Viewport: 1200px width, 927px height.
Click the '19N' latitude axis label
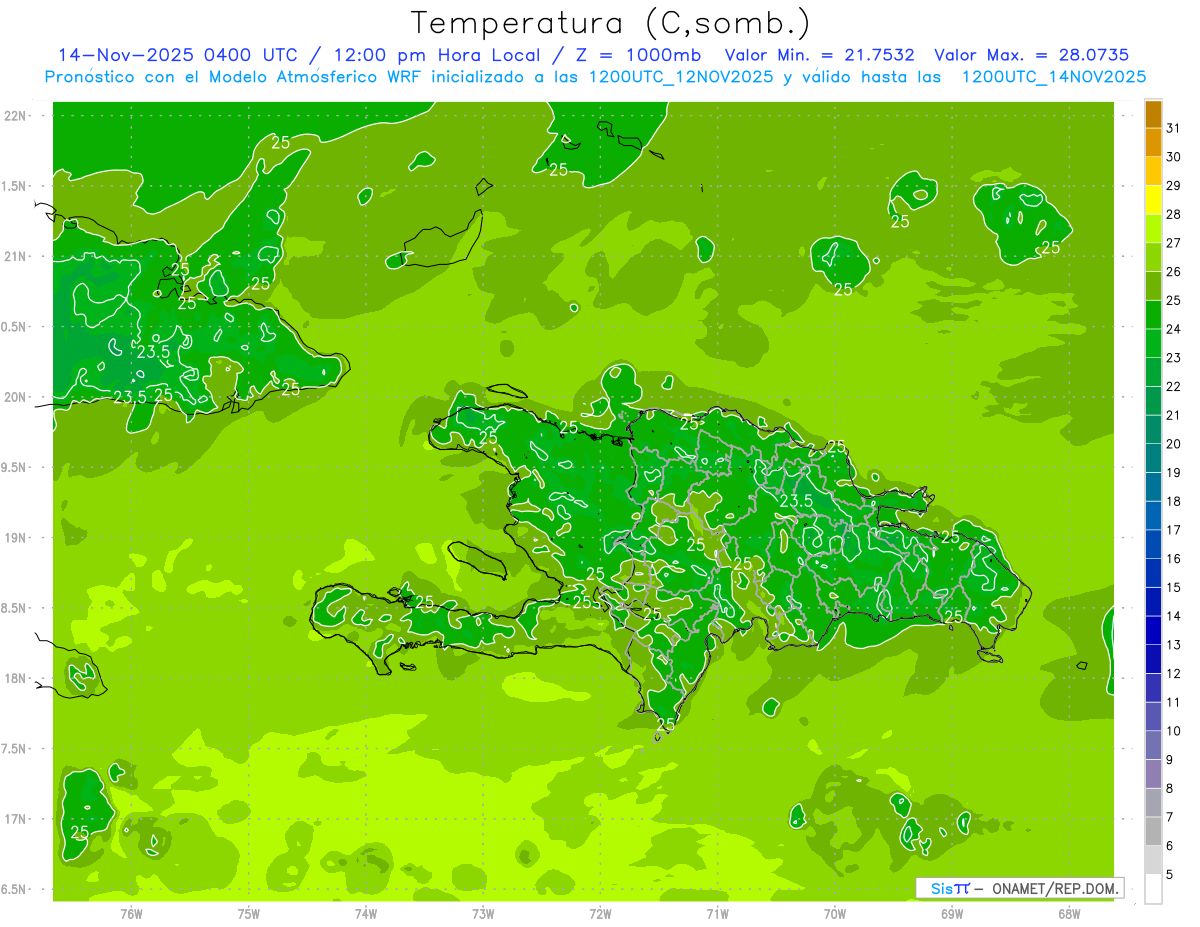point(17,538)
